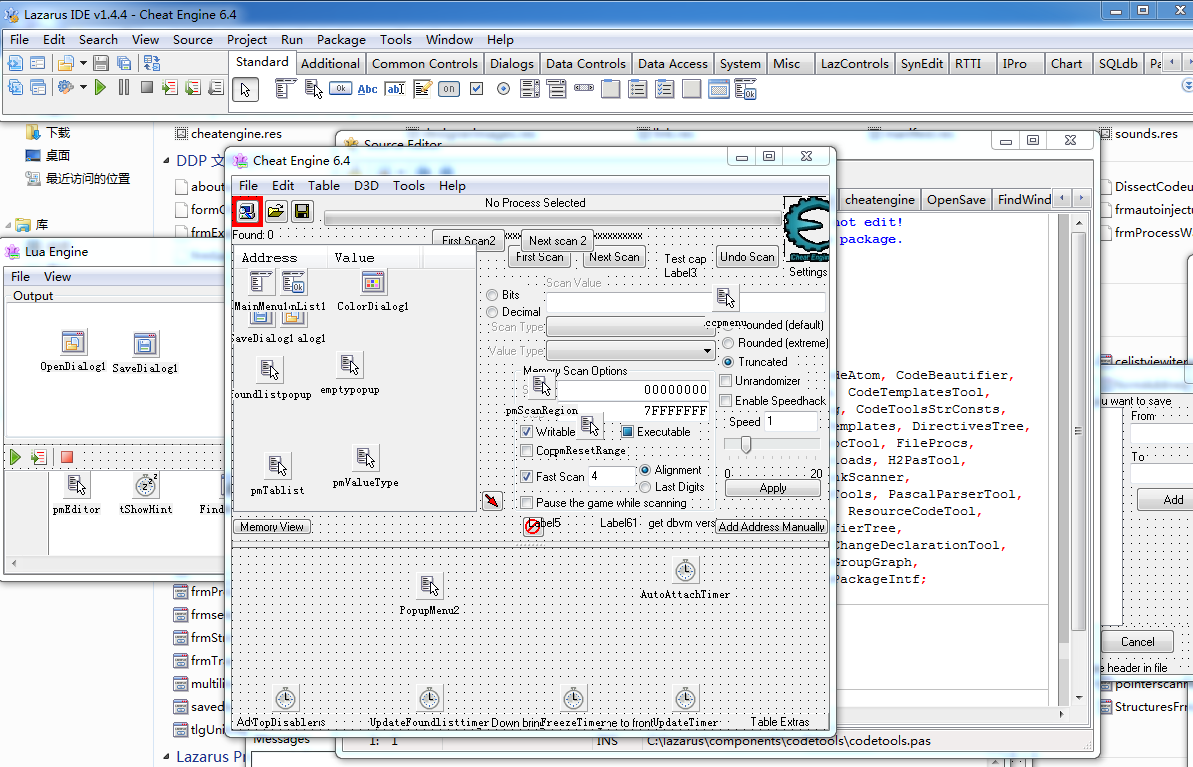Select the AutoAttachTimer component
This screenshot has height=767, width=1193.
(x=685, y=570)
